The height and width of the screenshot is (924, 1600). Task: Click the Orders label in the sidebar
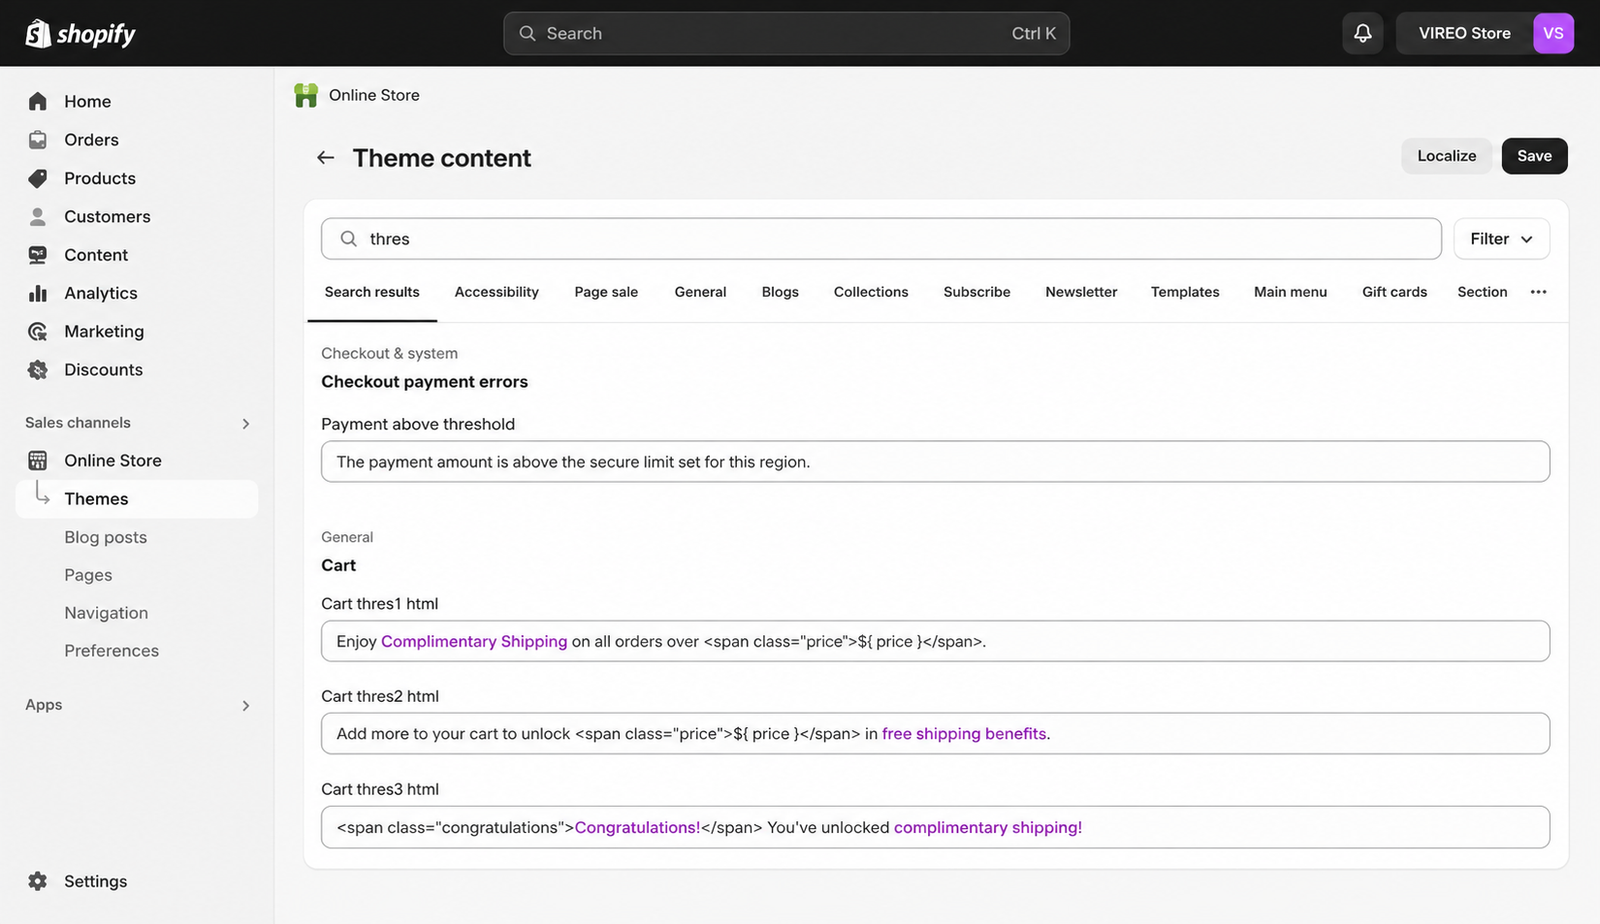(91, 140)
